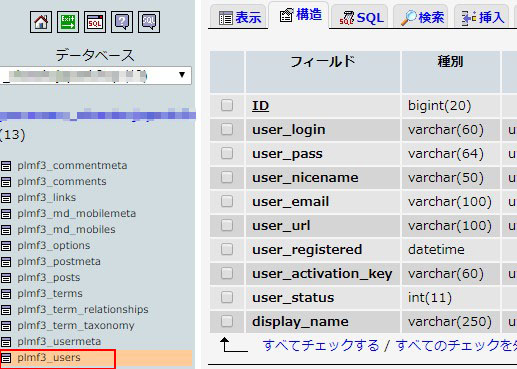Click the すべてのチェックを外す link
This screenshot has width=517, height=369.
coord(456,345)
